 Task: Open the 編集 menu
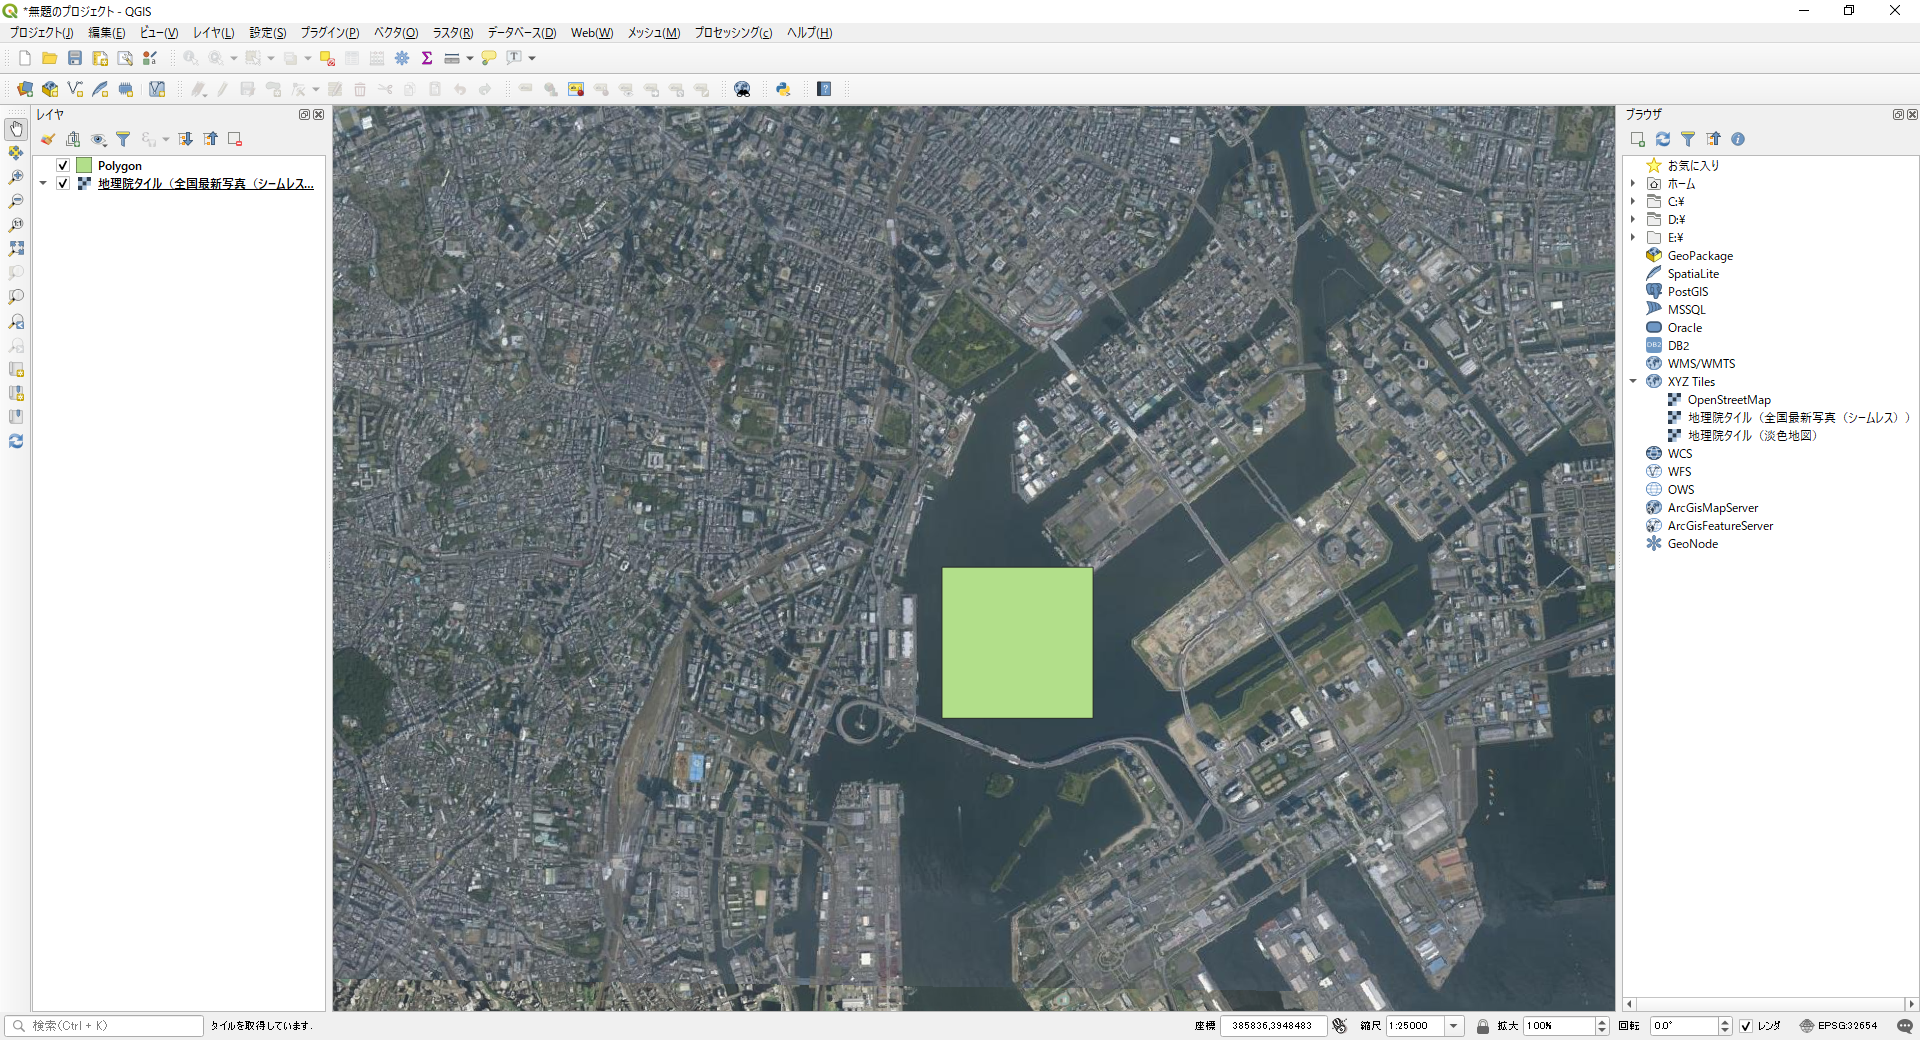(x=106, y=33)
